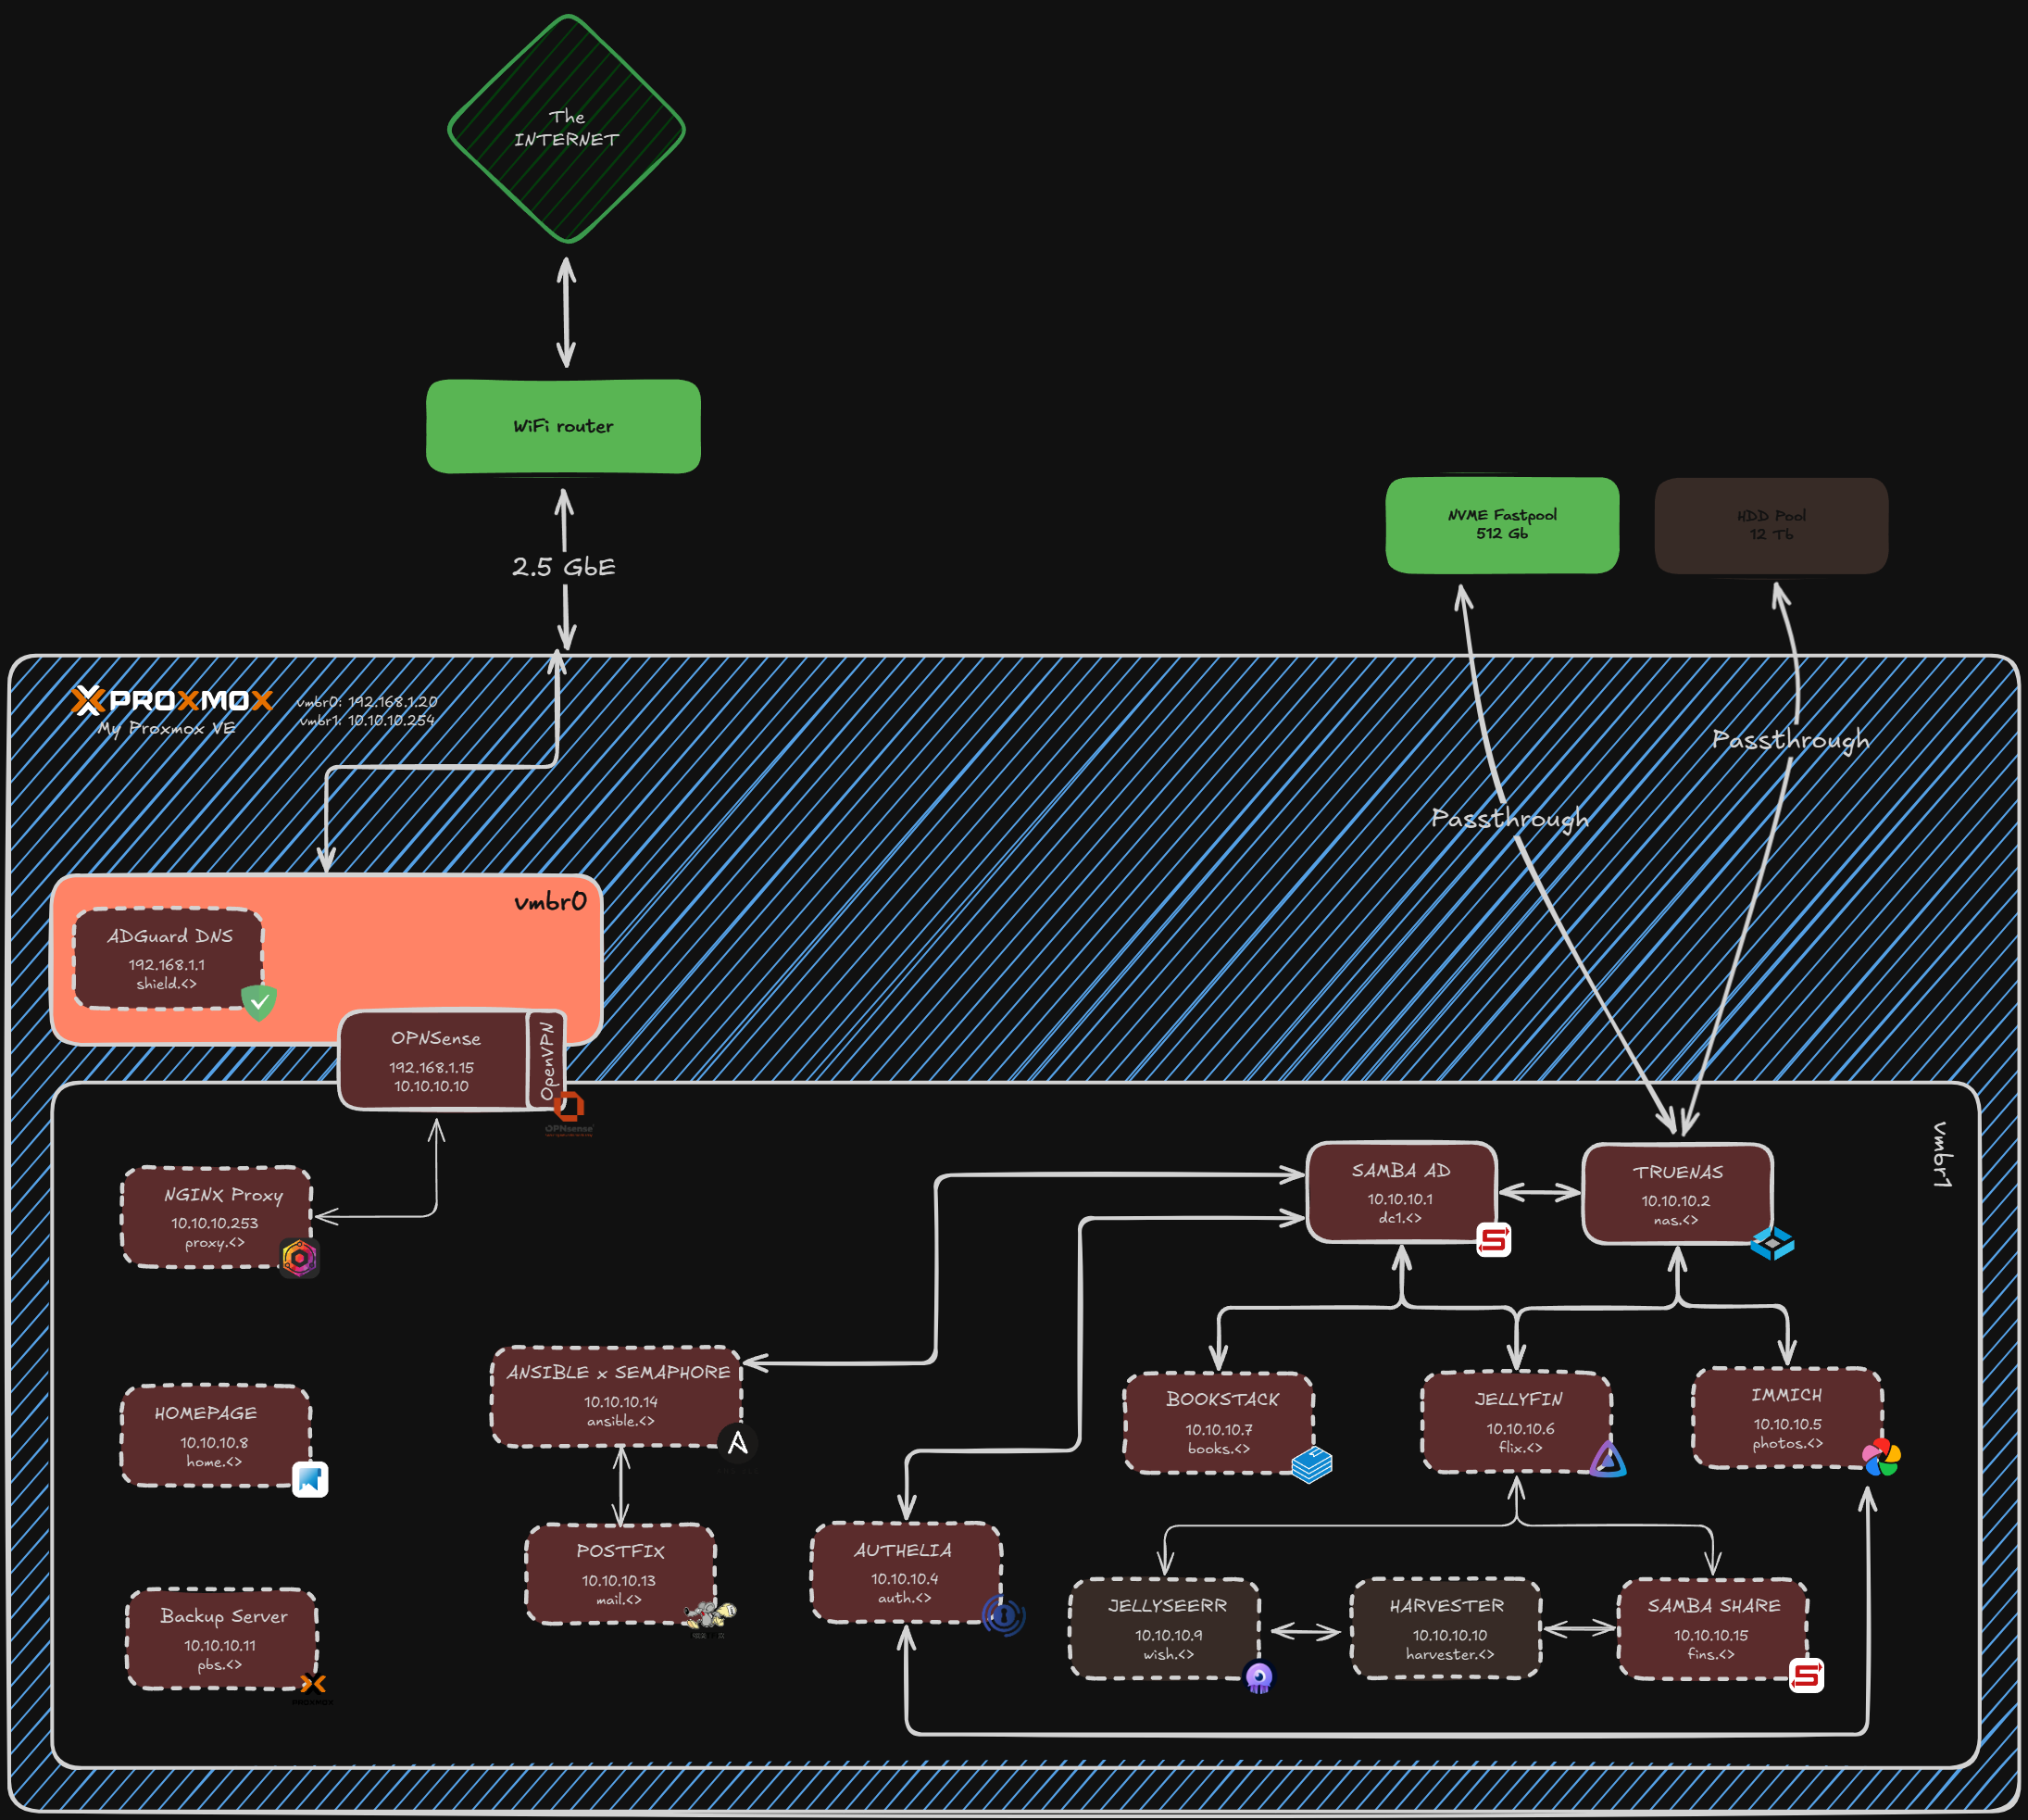The width and height of the screenshot is (2028, 1820).
Task: Click the TrueNAS blue logo icon
Action: click(x=1772, y=1243)
